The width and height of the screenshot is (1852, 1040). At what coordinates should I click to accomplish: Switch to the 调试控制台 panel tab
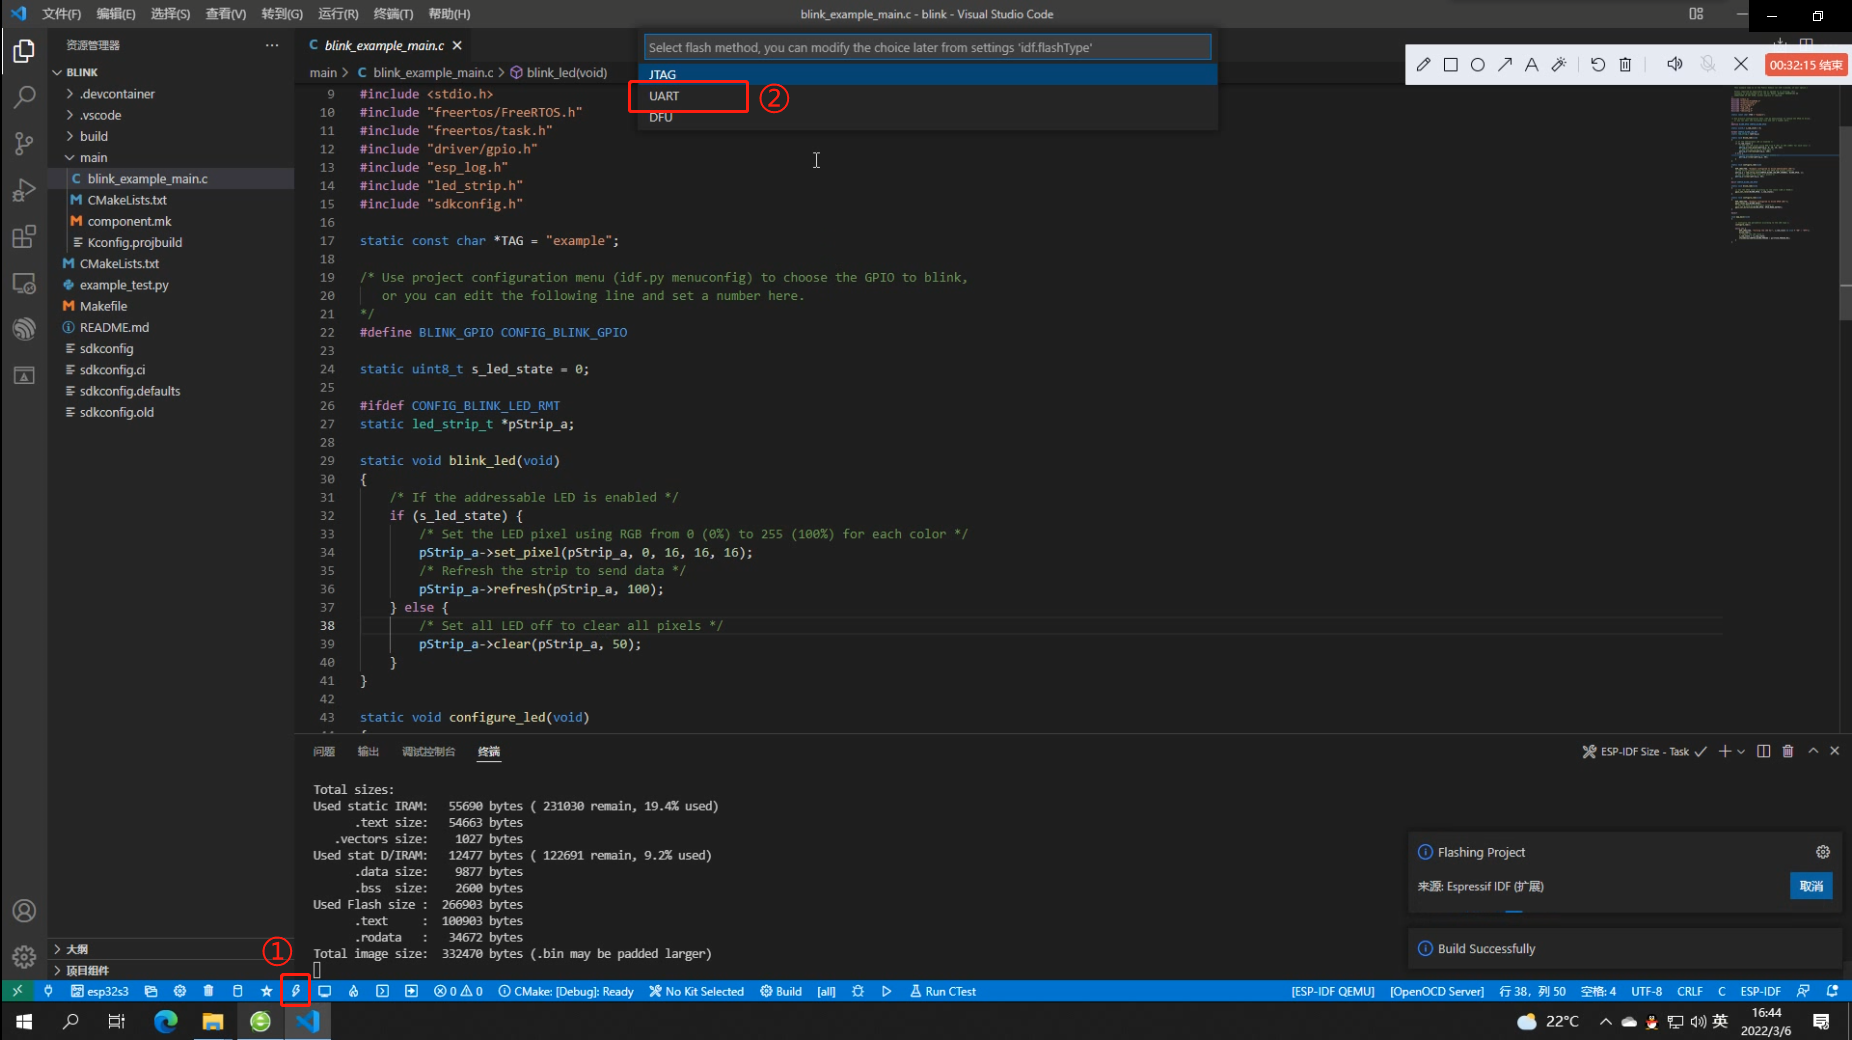tap(428, 751)
